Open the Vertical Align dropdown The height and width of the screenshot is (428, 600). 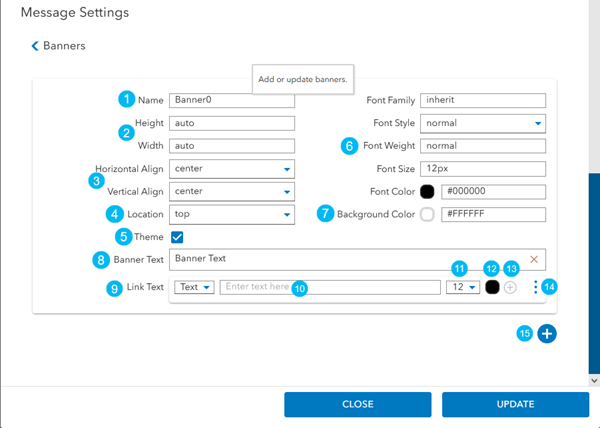[x=232, y=191]
